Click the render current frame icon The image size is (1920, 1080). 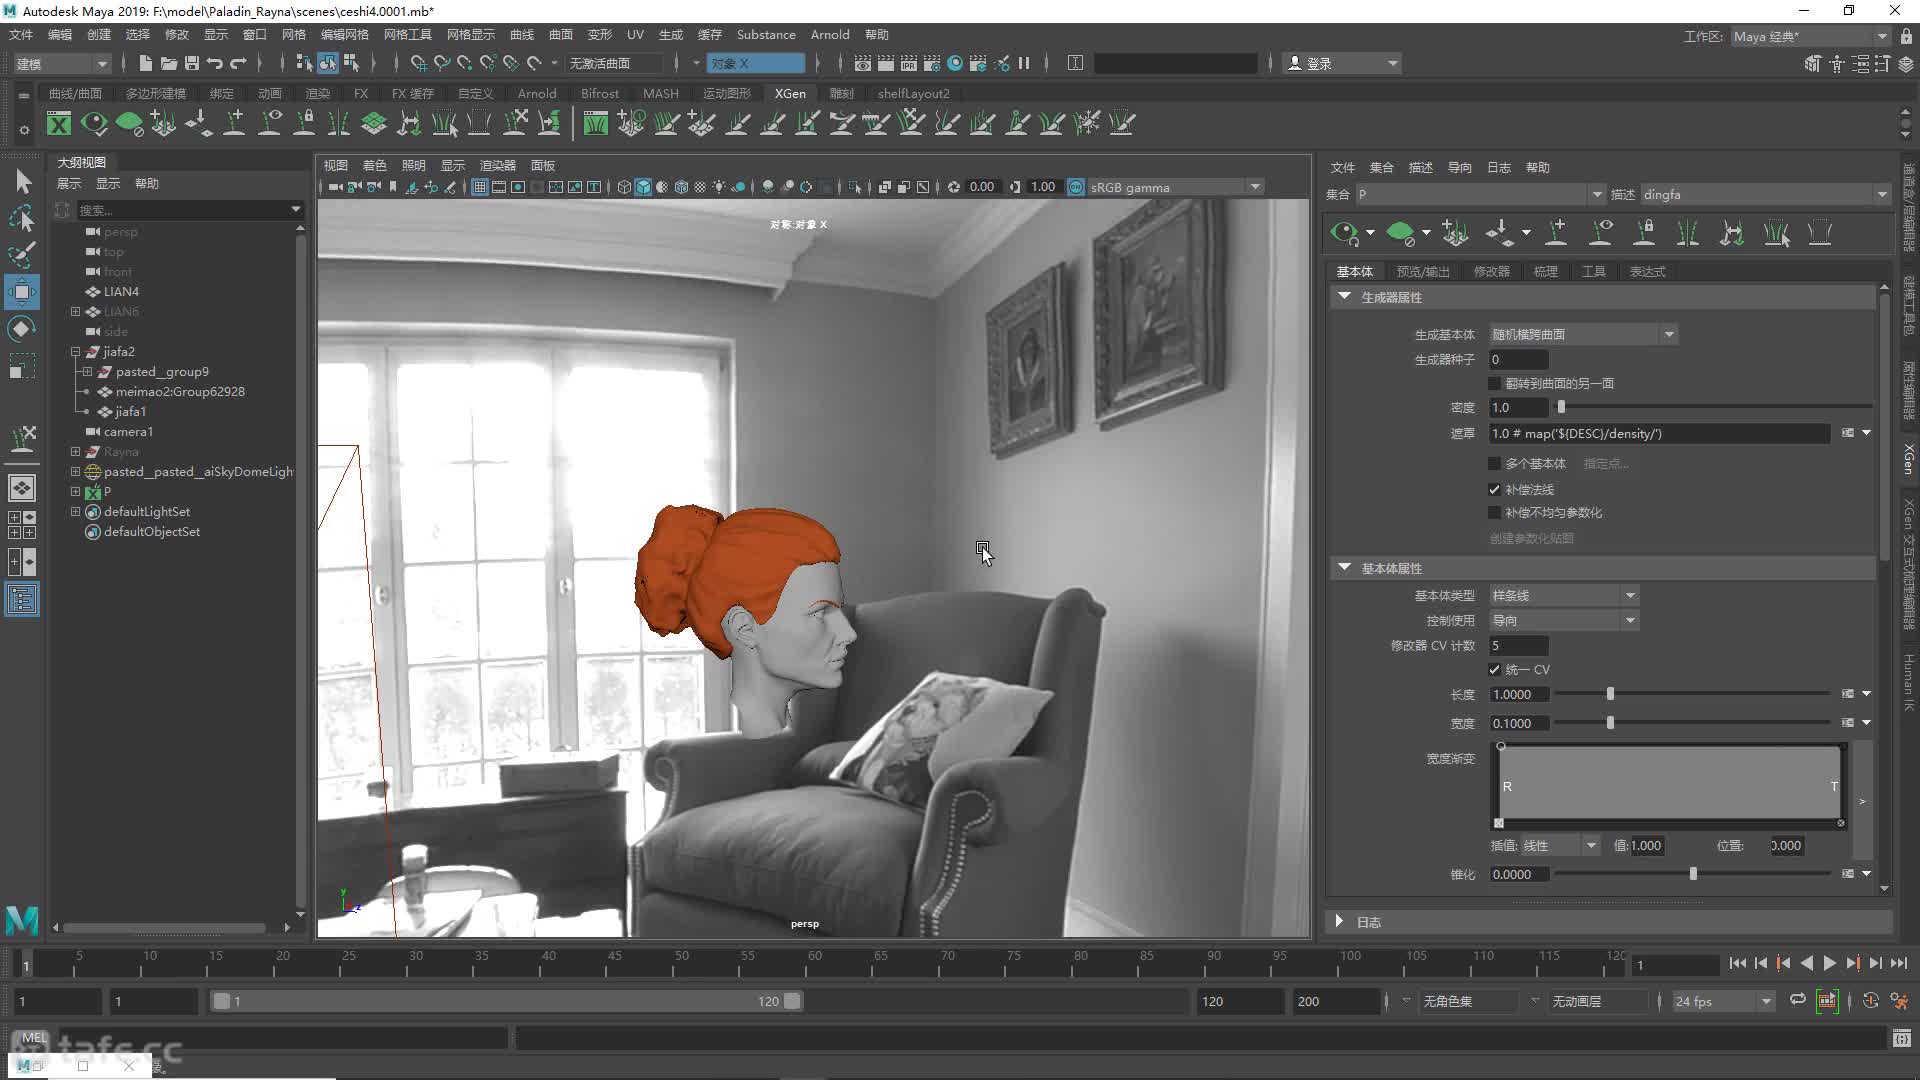pyautogui.click(x=886, y=63)
